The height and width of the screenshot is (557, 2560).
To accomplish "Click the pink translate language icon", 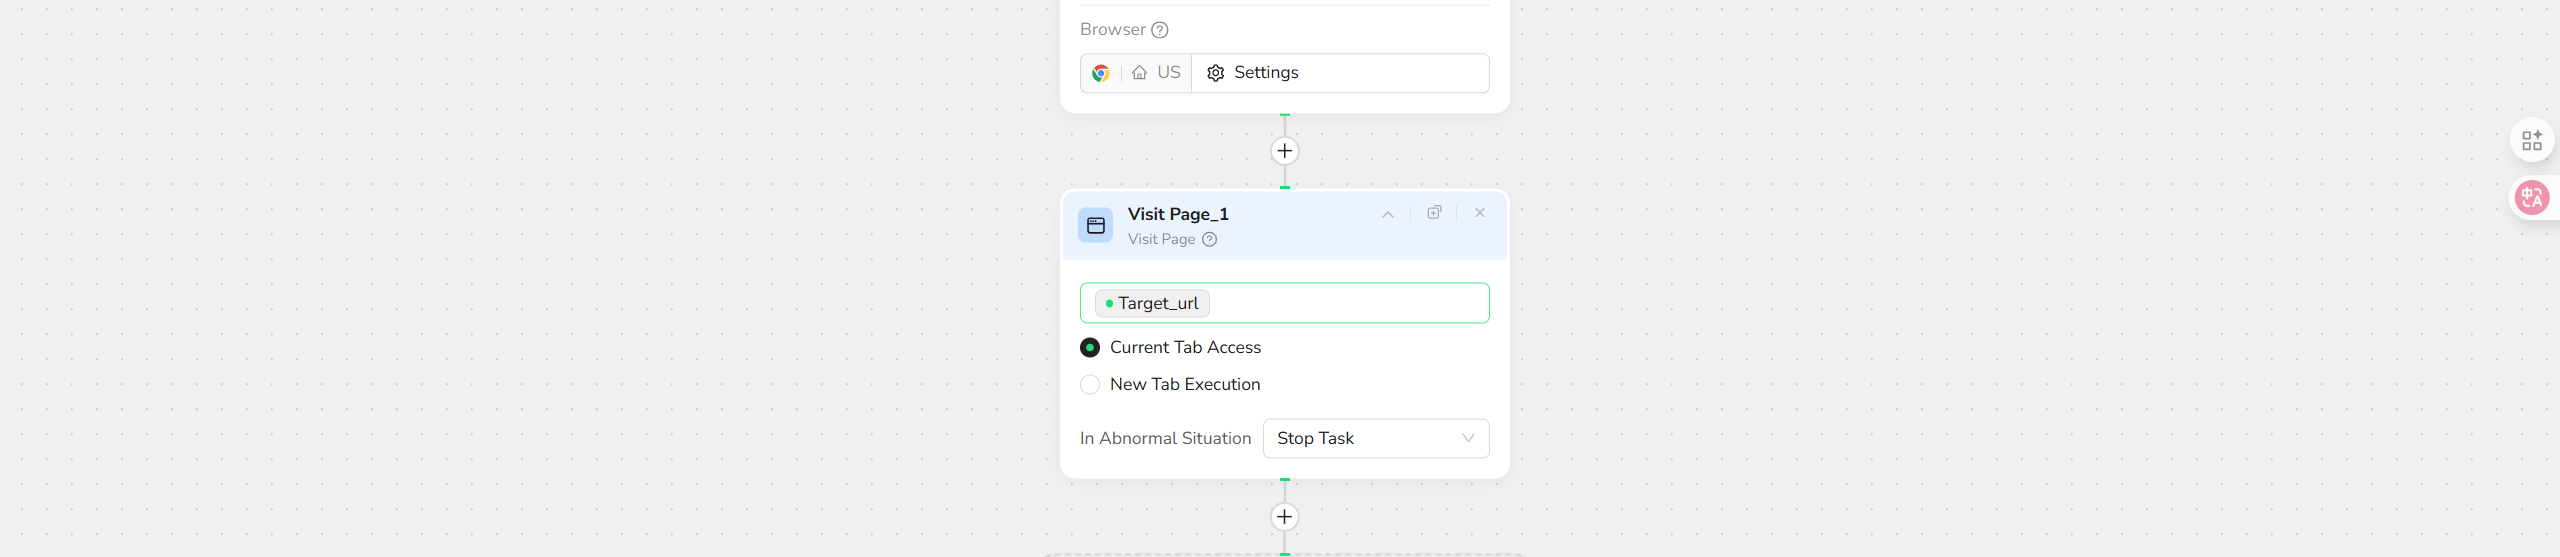I will tap(2531, 198).
